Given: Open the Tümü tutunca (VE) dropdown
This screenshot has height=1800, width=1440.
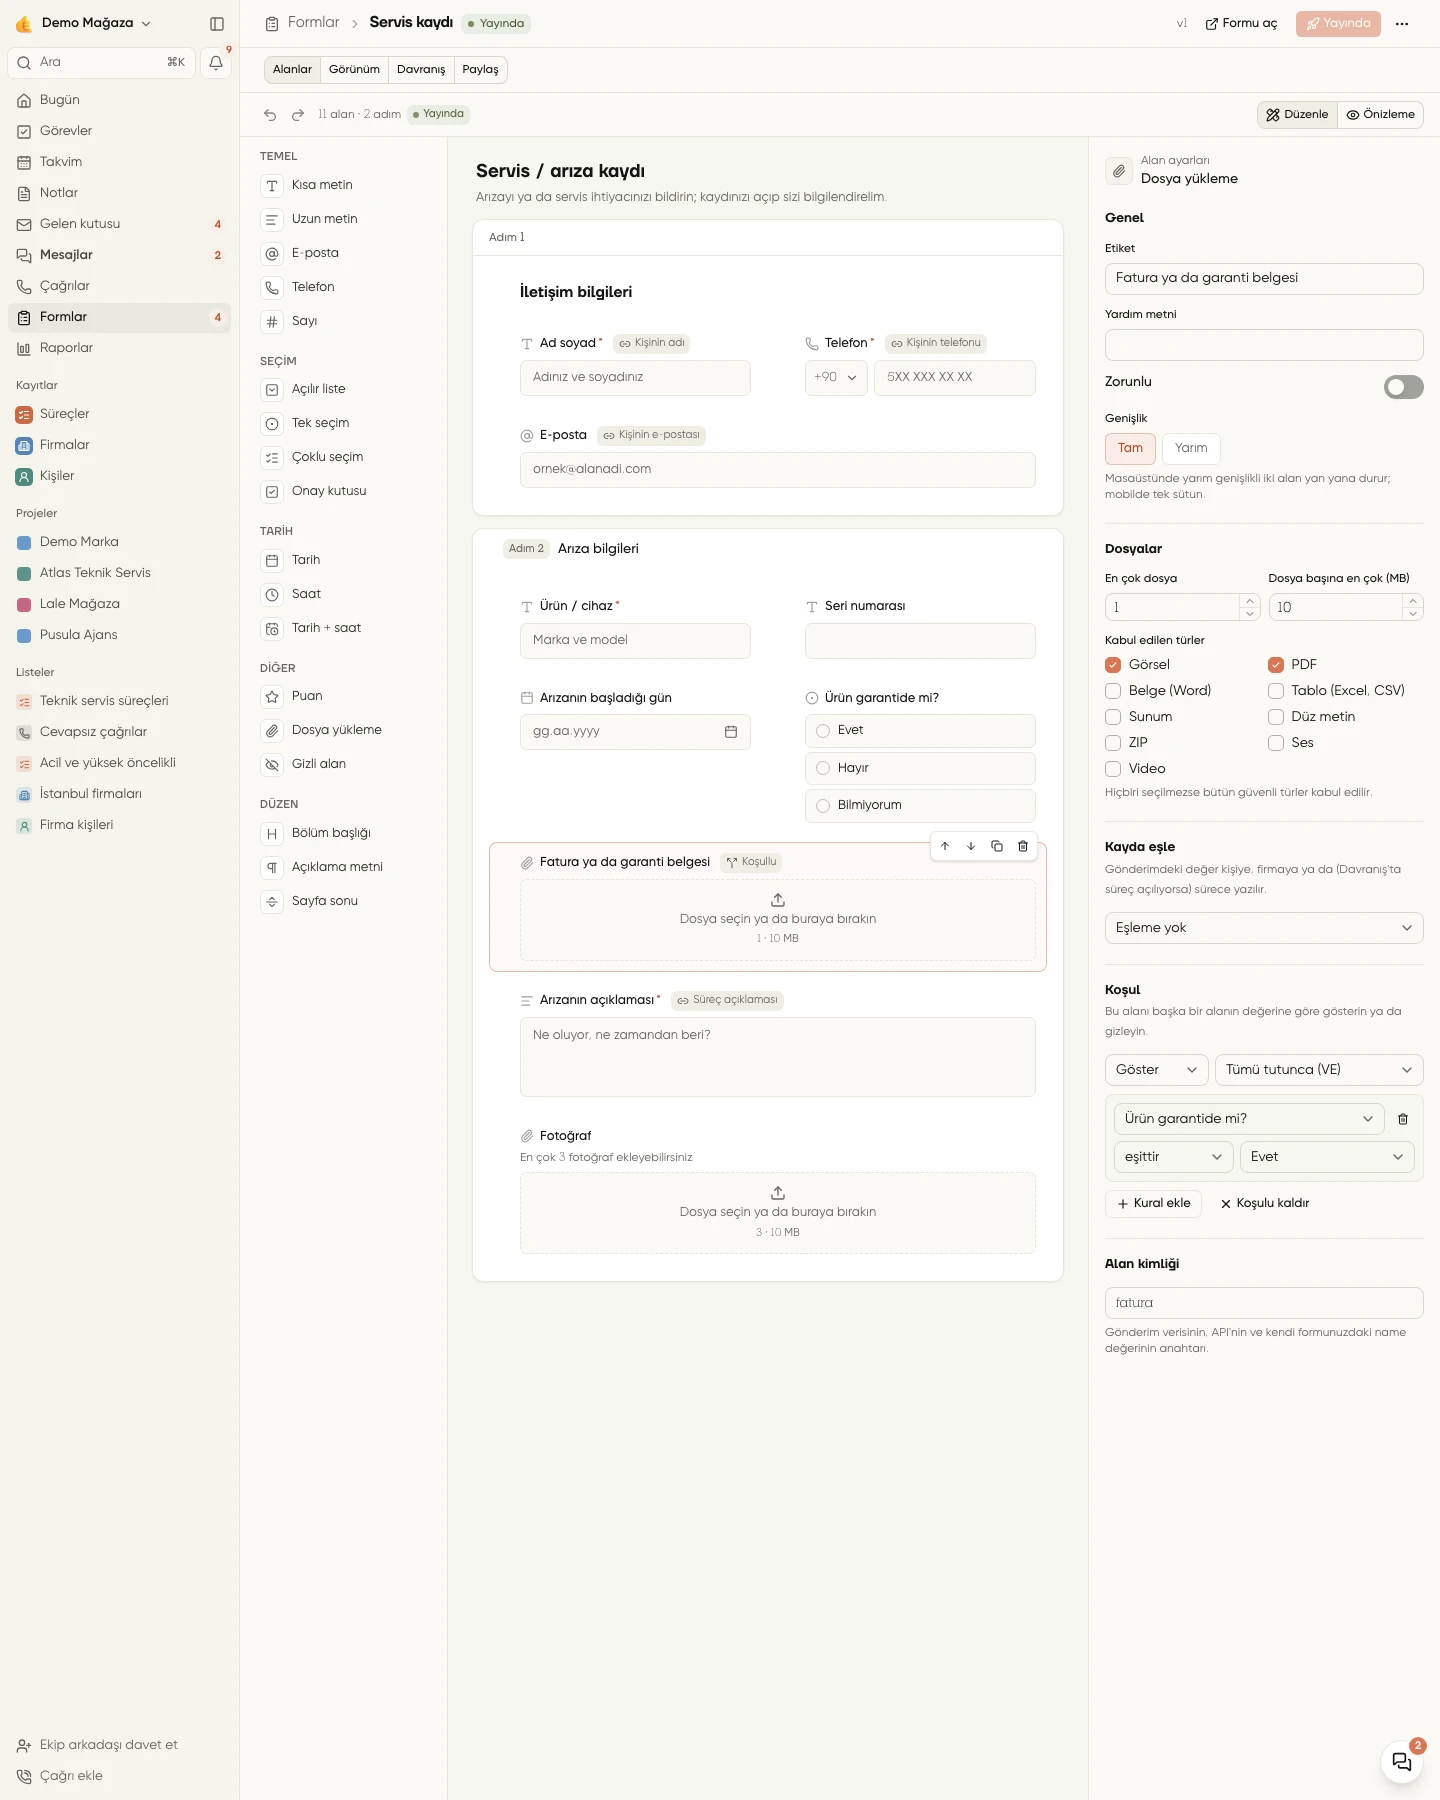Looking at the screenshot, I should tap(1319, 1070).
